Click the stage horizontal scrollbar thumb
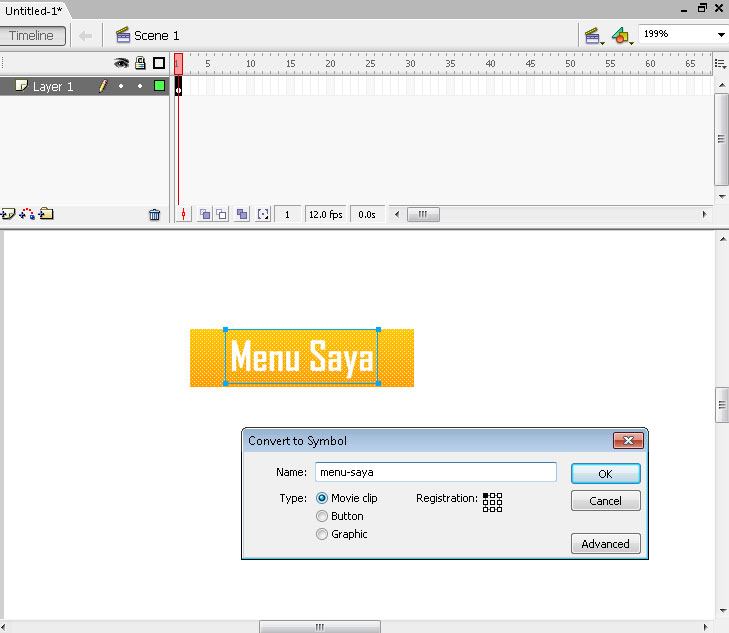The image size is (729, 633). 320,626
